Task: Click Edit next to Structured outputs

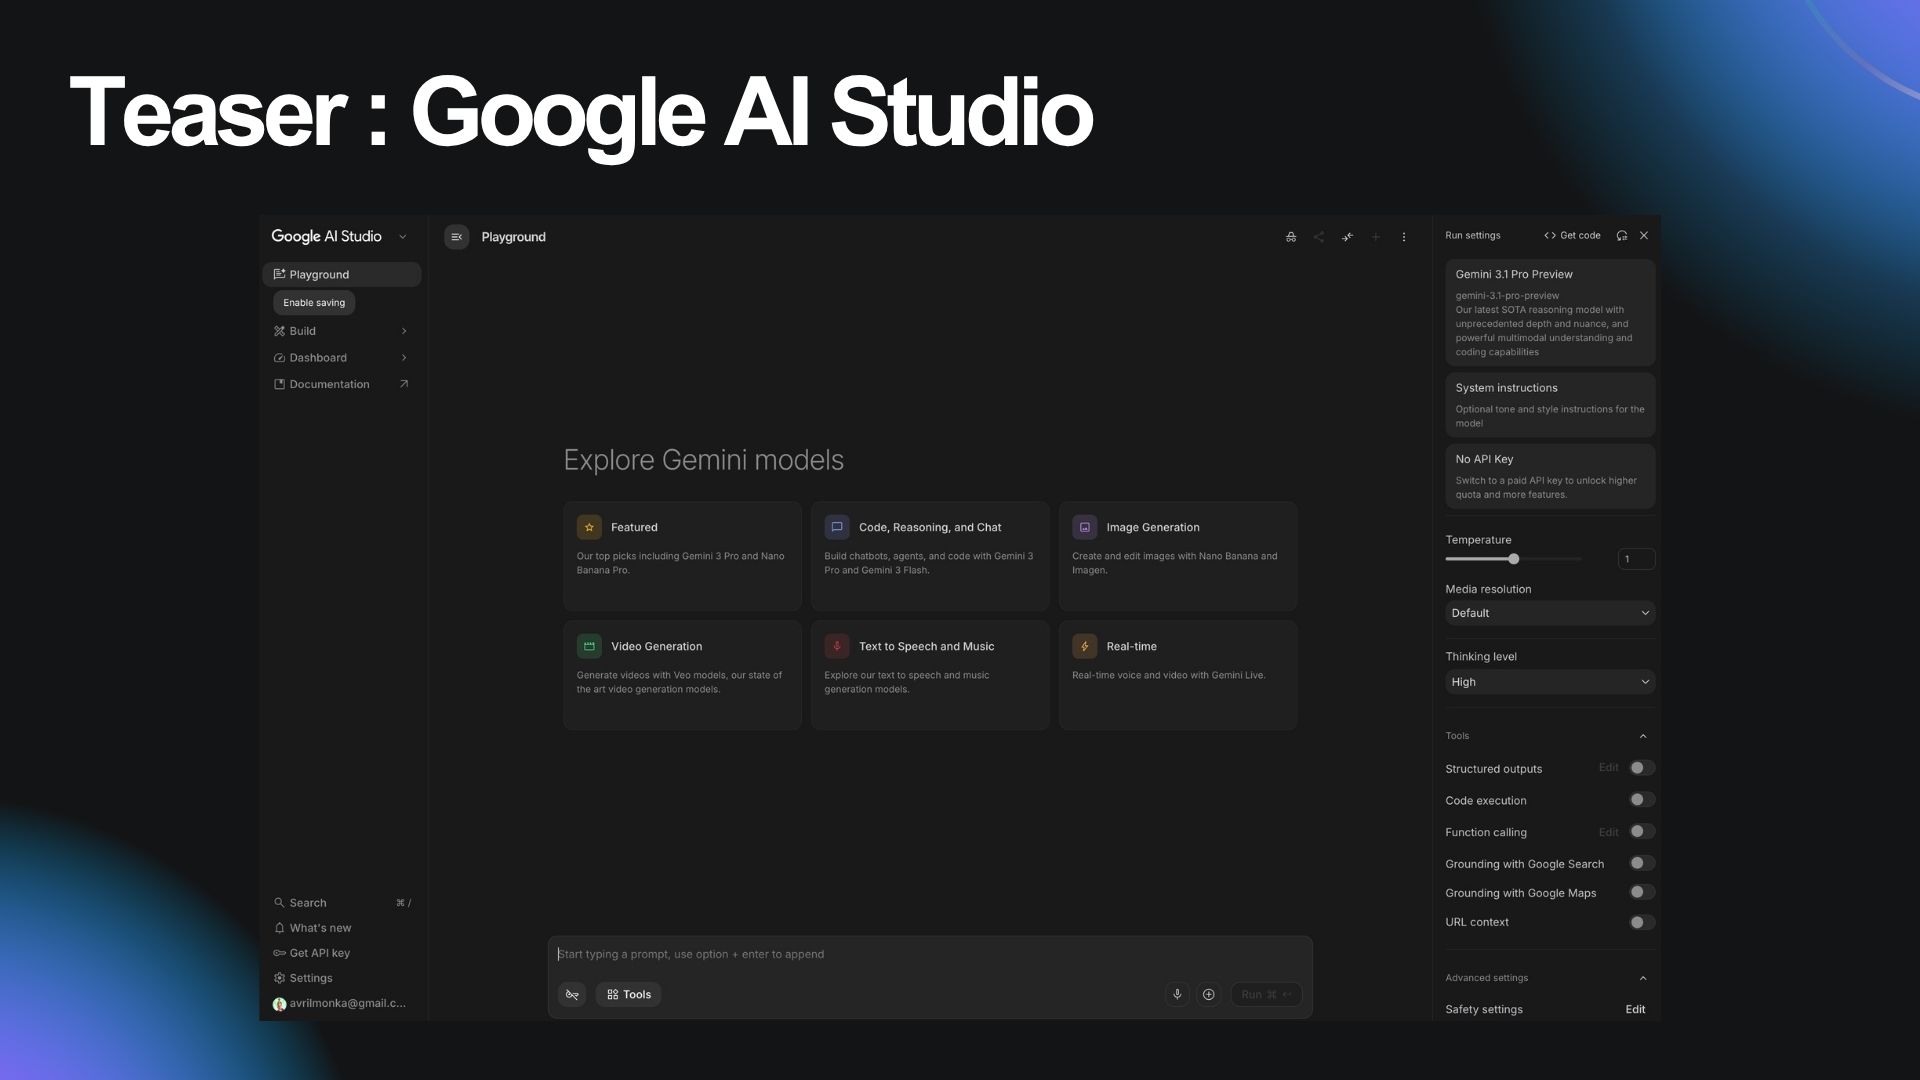Action: pyautogui.click(x=1608, y=768)
